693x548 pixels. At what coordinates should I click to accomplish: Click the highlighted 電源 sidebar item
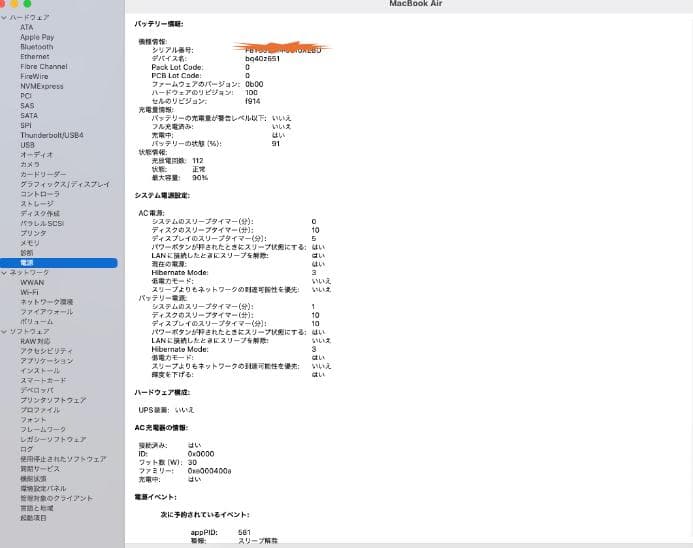tap(58, 263)
